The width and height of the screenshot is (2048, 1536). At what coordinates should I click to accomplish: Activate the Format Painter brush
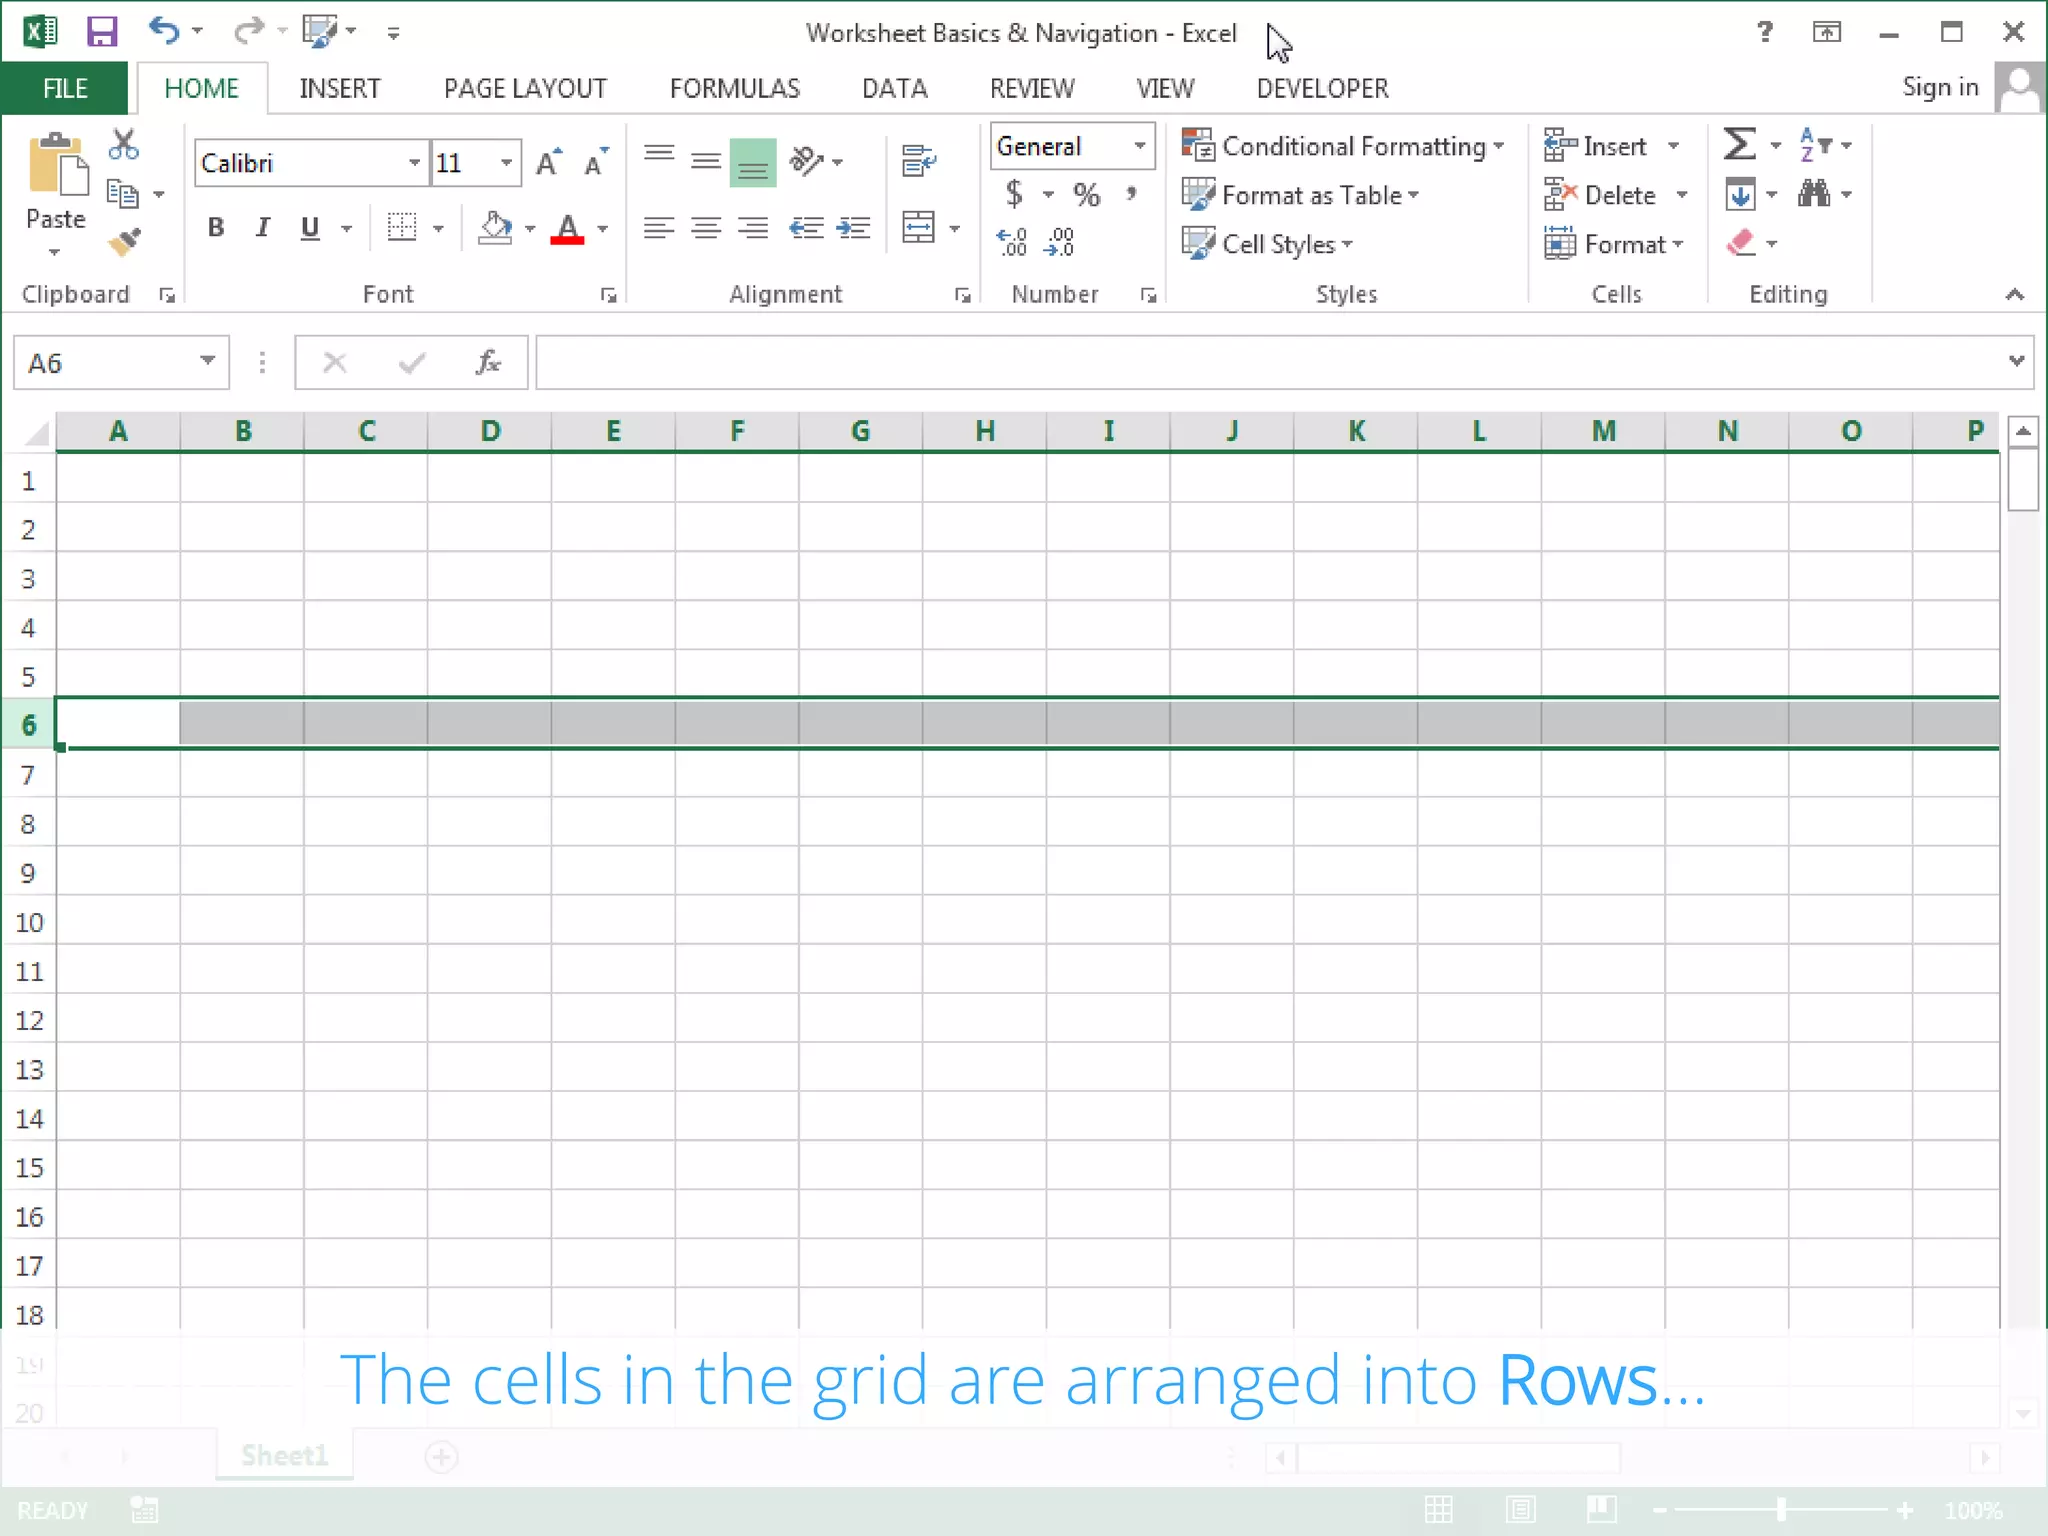click(x=125, y=242)
